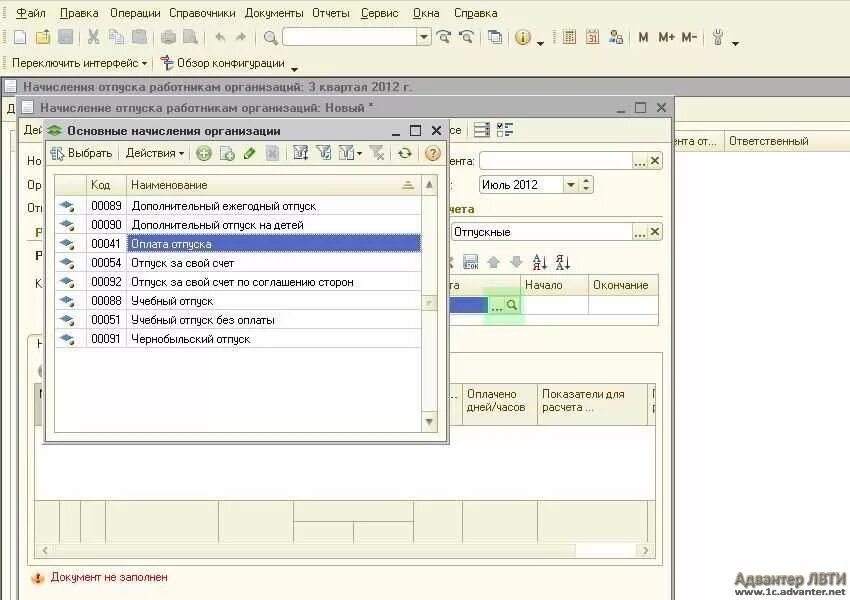This screenshot has height=600, width=850.
Task: Sort list by Код column header
Action: pos(106,185)
